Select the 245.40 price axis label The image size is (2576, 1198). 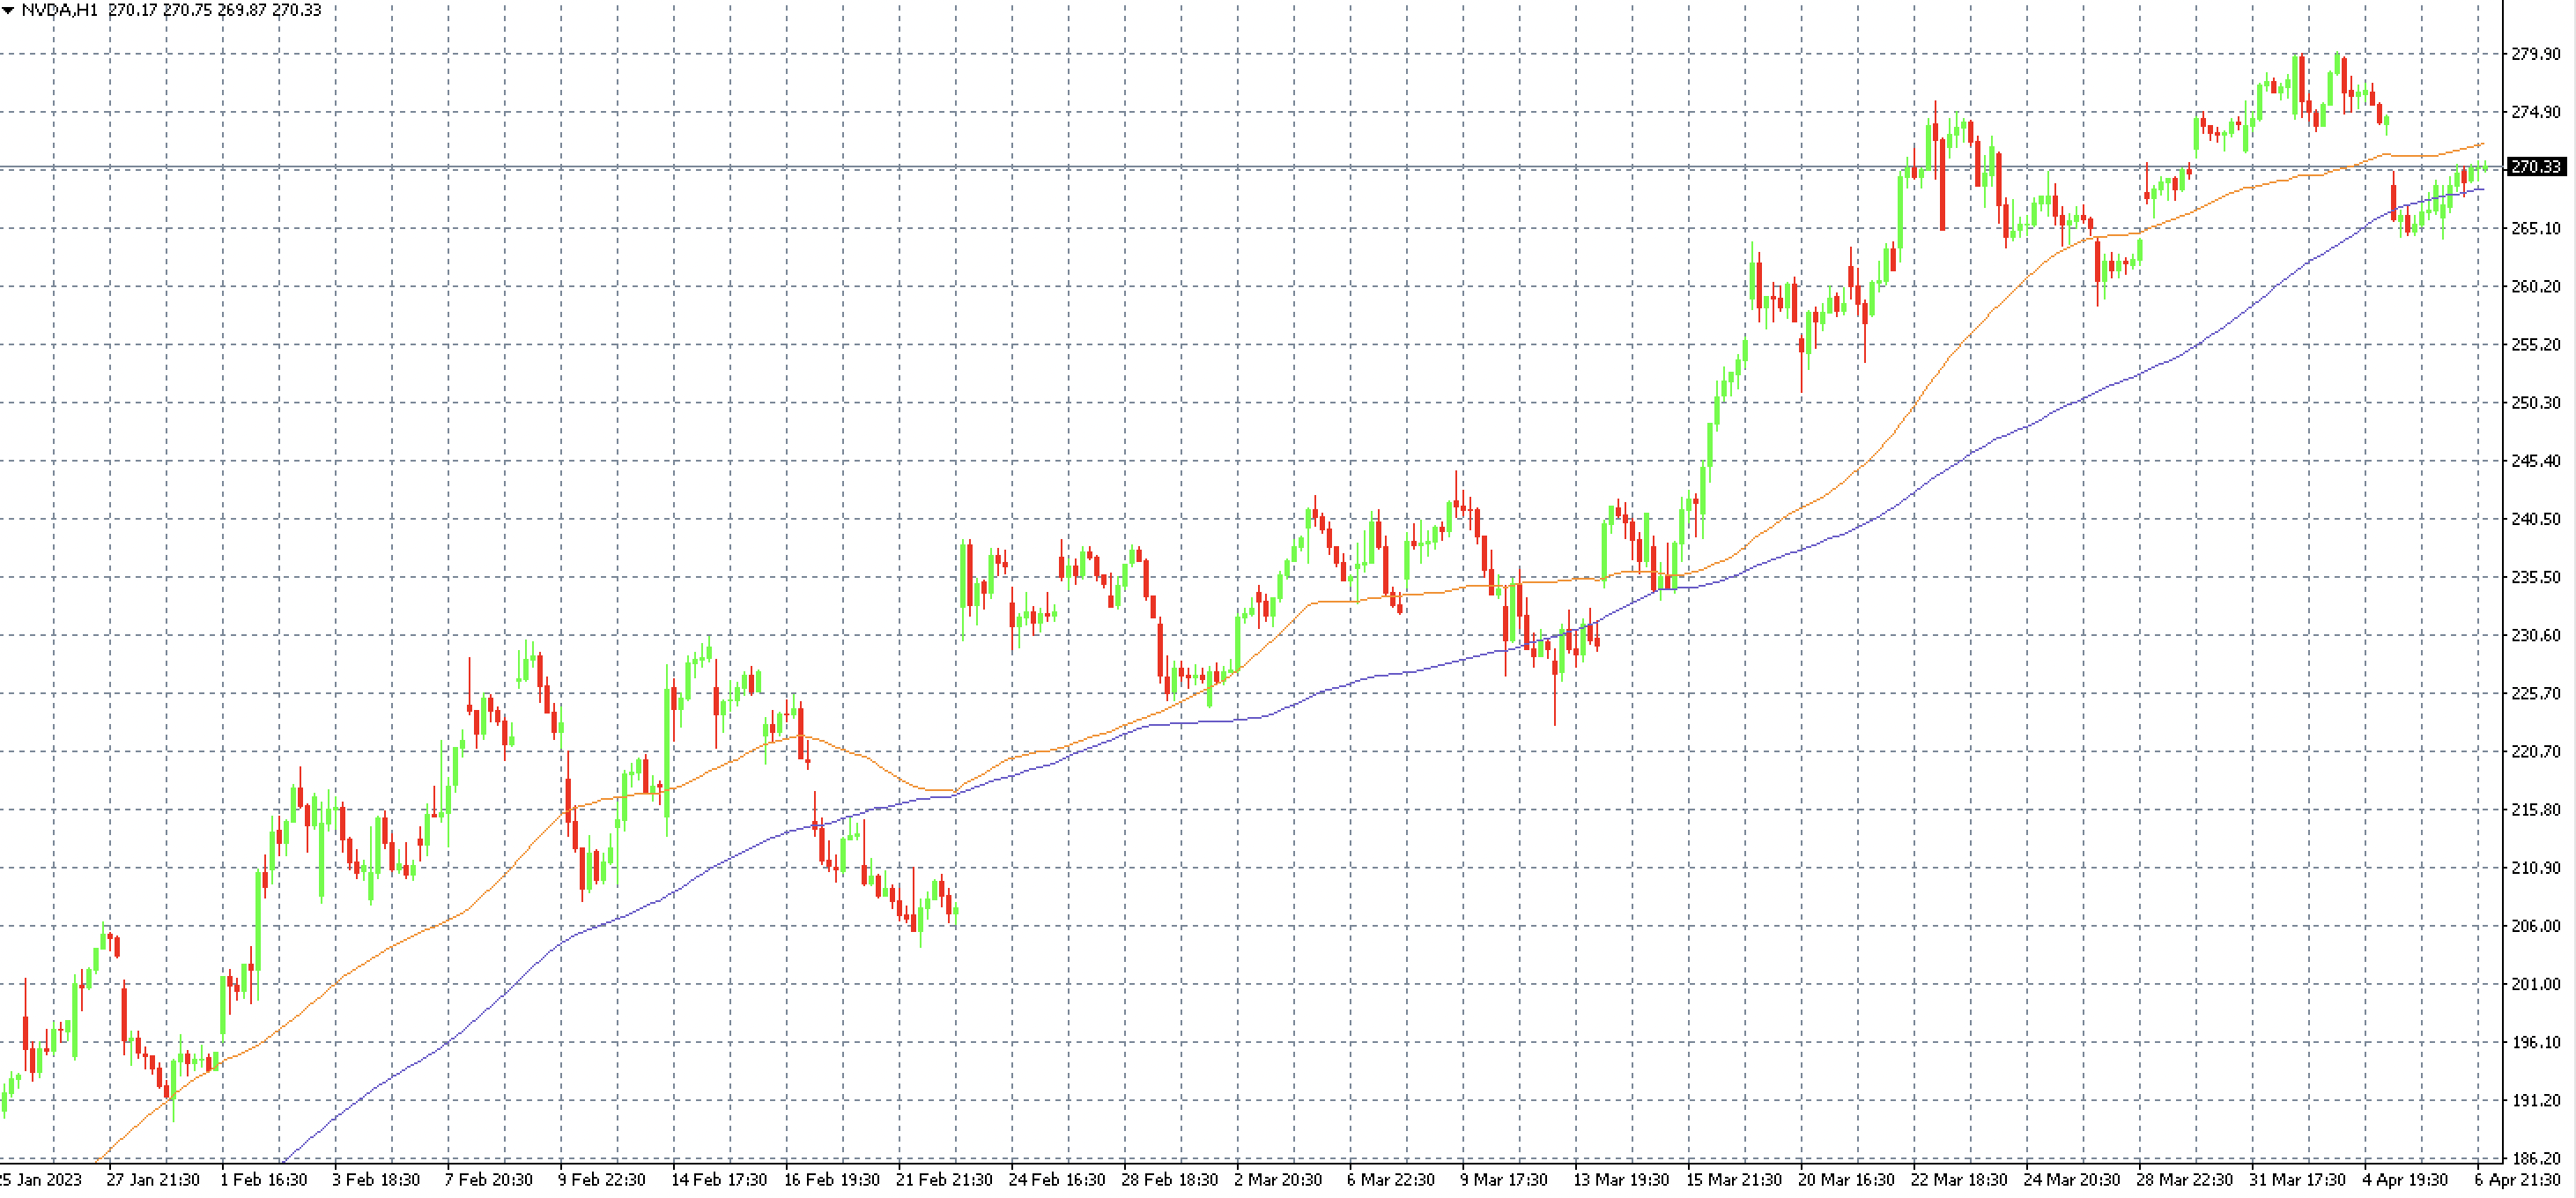click(x=2536, y=461)
